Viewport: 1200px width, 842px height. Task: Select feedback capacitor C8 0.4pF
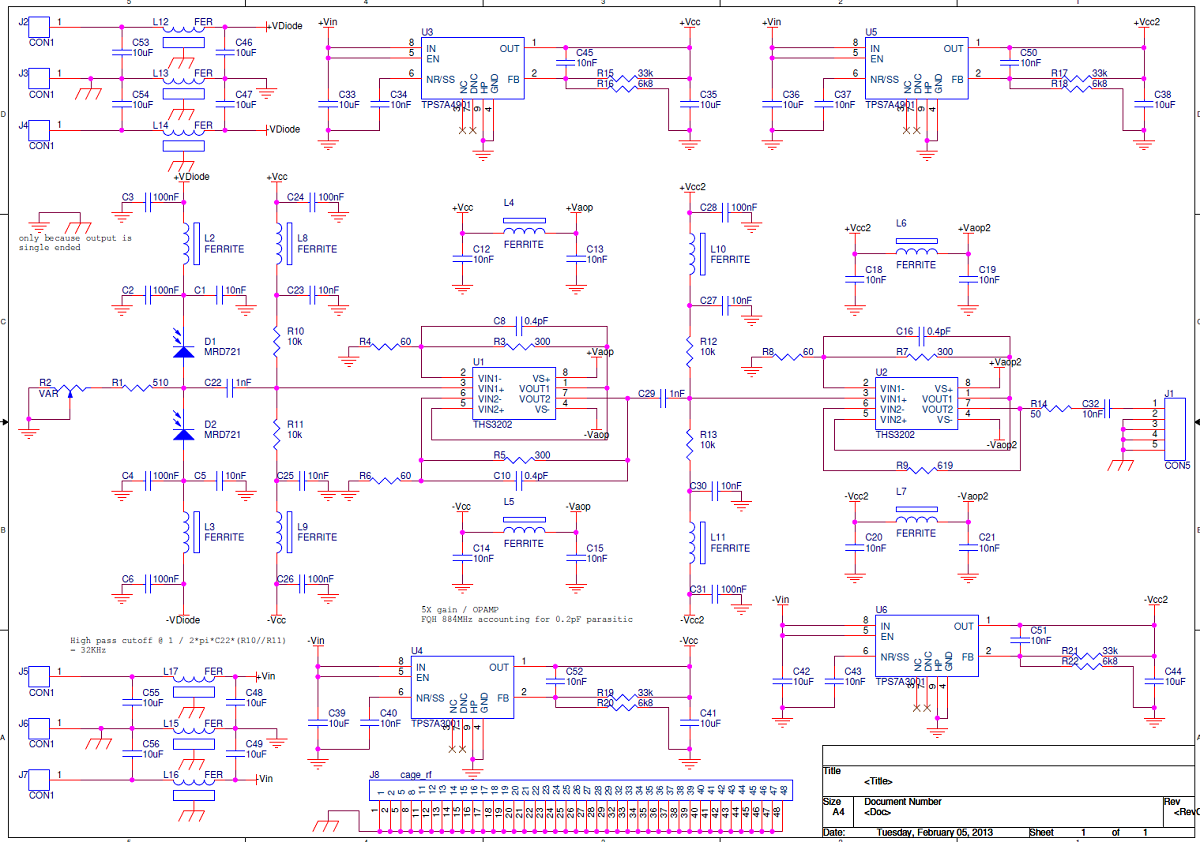pos(521,324)
